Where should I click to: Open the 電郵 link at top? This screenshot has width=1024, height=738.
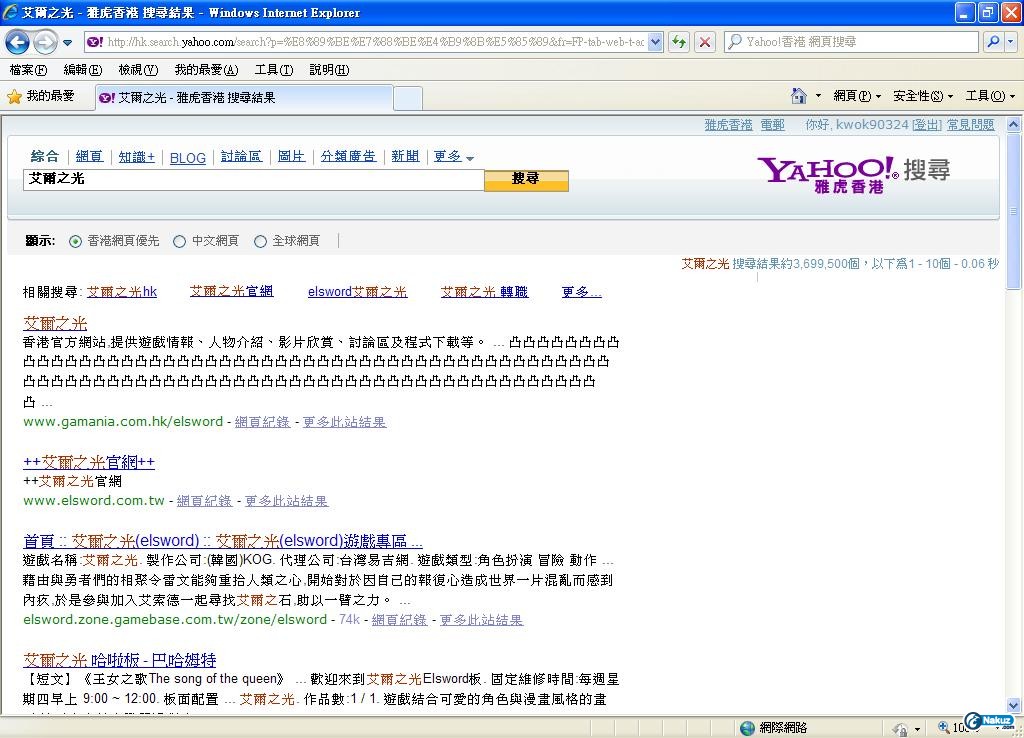pyautogui.click(x=773, y=125)
